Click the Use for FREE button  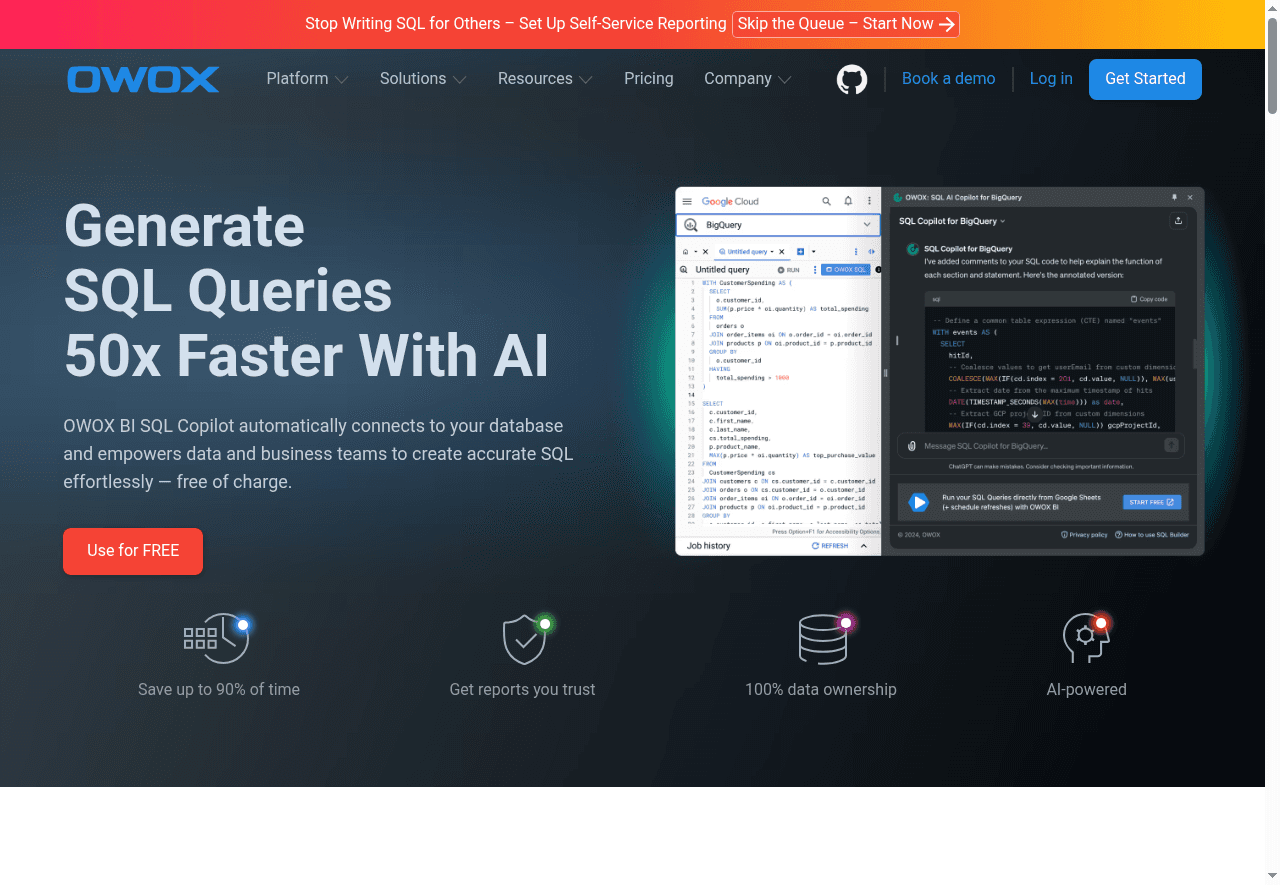click(x=133, y=551)
